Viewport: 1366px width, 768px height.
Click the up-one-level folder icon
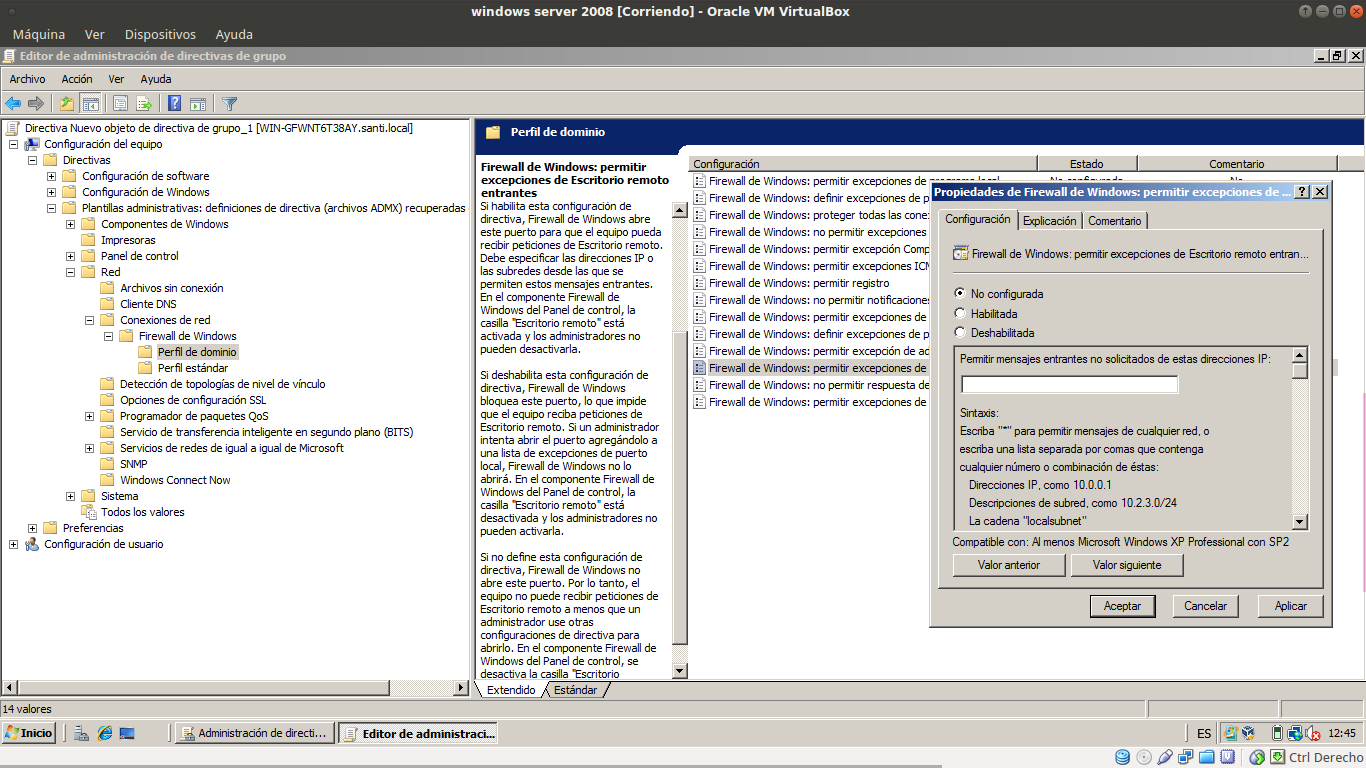click(67, 103)
